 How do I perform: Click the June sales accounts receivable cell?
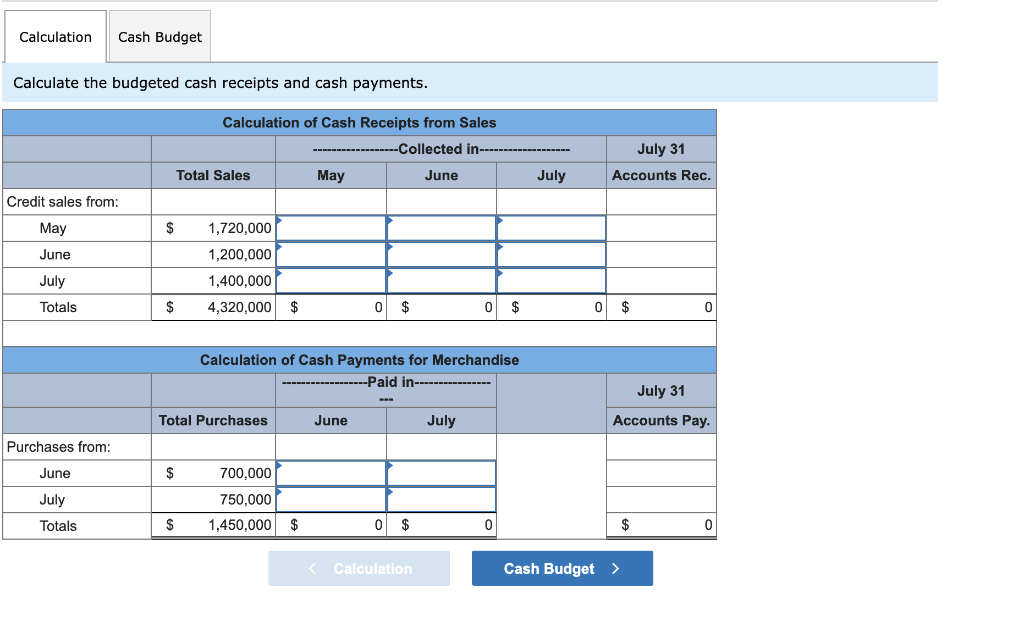click(661, 255)
